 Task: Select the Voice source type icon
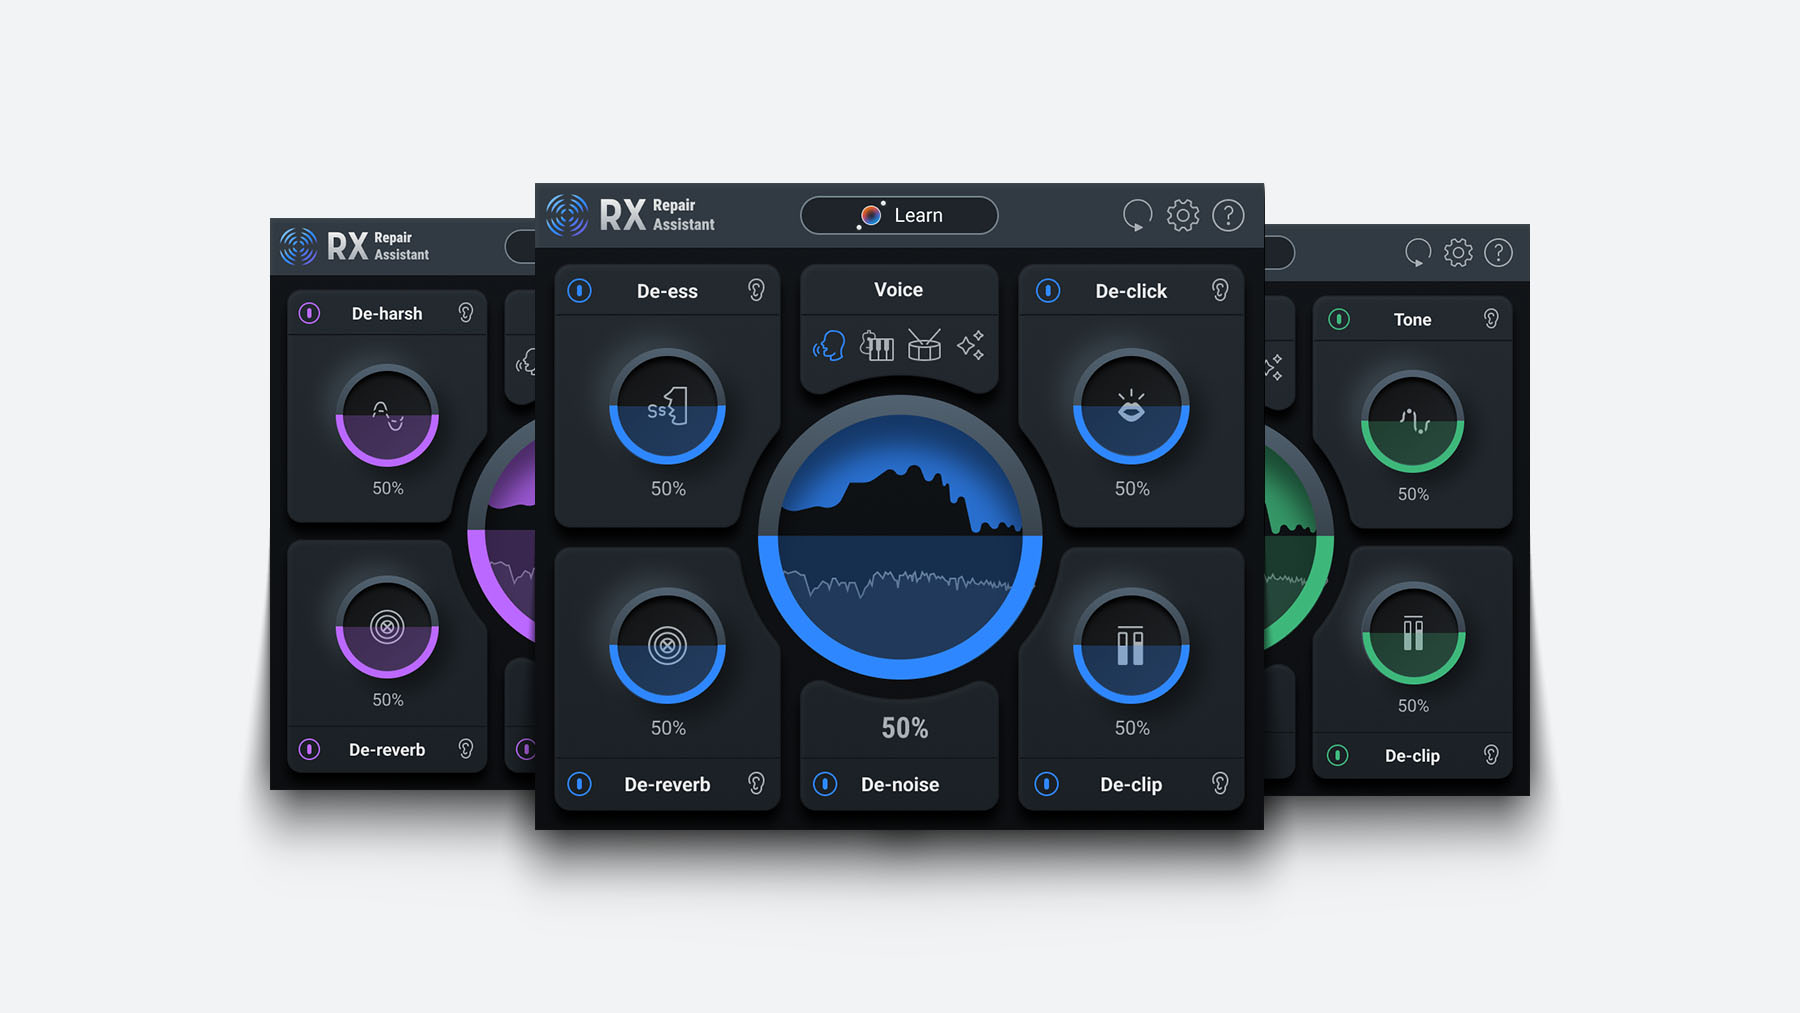[829, 346]
